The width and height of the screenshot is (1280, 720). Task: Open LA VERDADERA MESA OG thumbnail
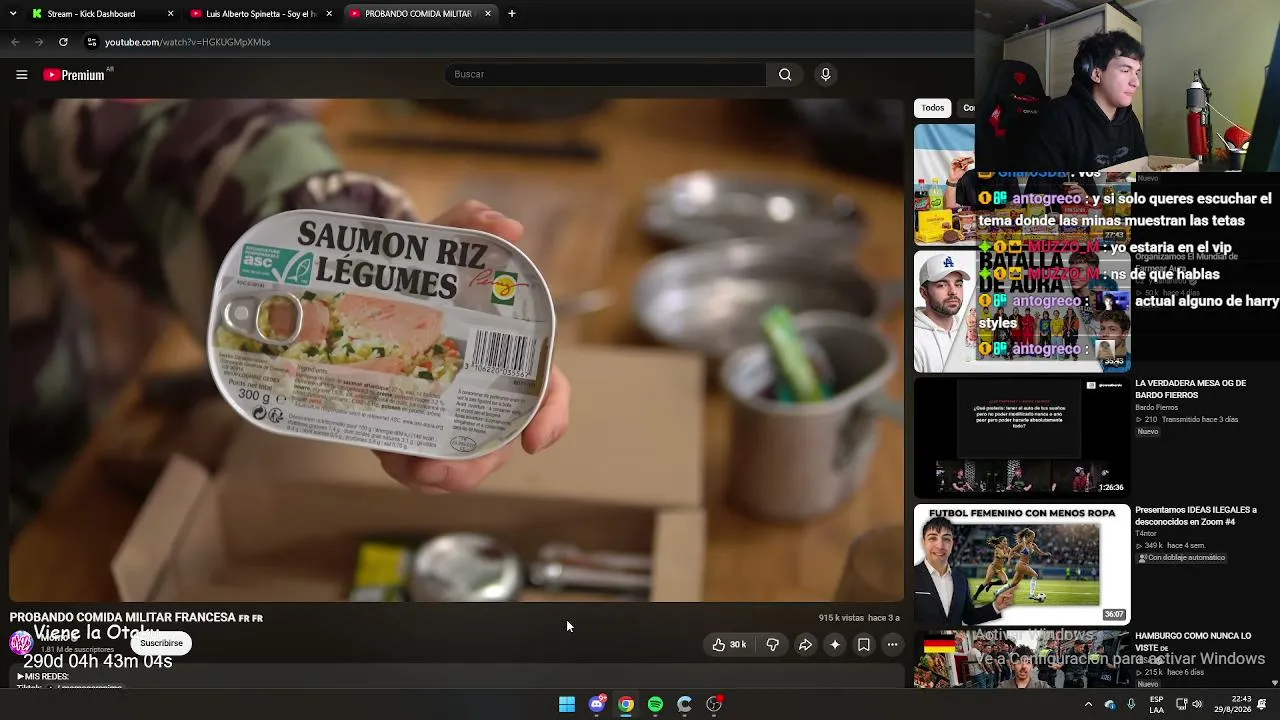(1022, 438)
